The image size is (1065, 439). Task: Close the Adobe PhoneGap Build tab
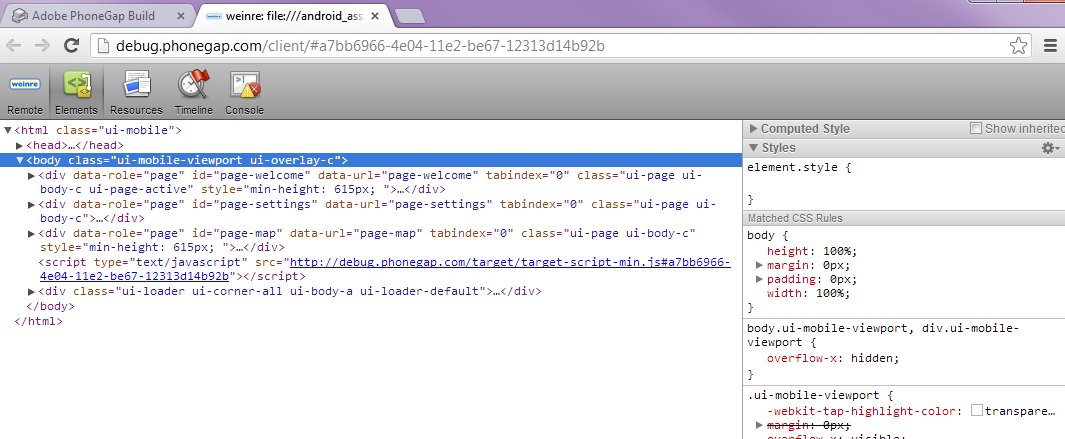click(x=181, y=16)
